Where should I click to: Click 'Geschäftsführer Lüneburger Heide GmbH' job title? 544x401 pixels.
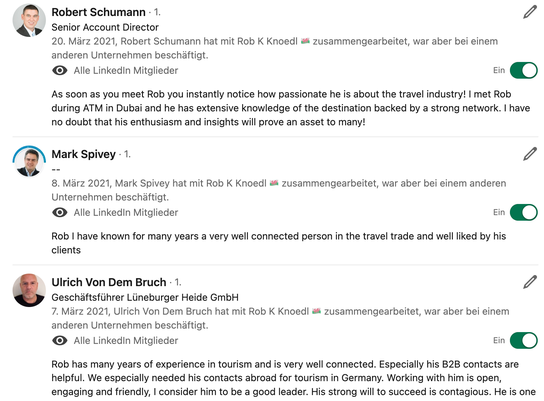pyautogui.click(x=145, y=297)
